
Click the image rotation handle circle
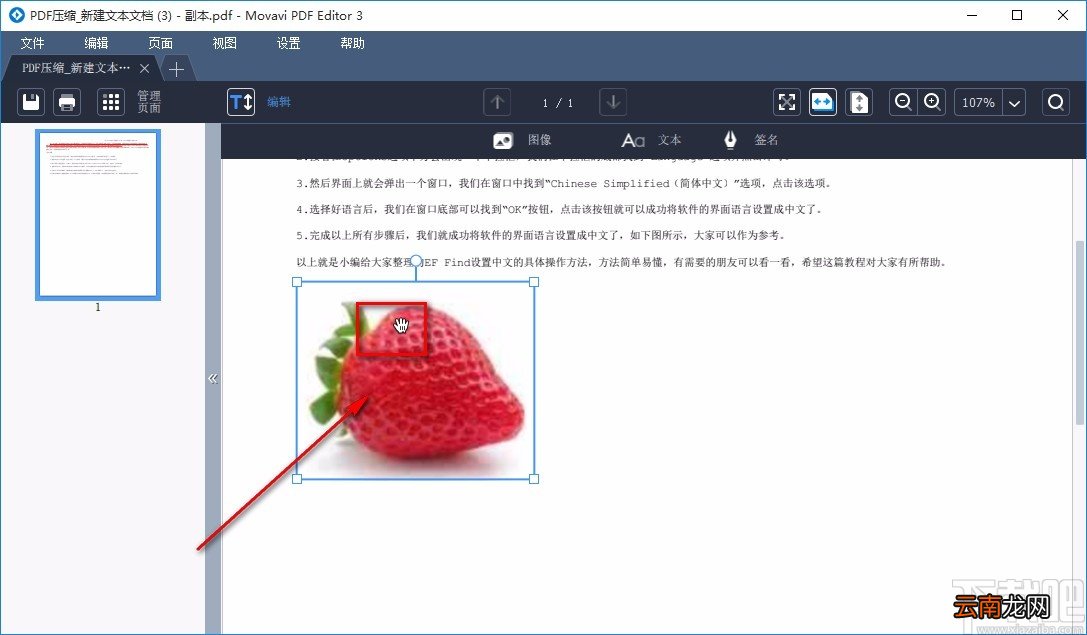pos(416,261)
